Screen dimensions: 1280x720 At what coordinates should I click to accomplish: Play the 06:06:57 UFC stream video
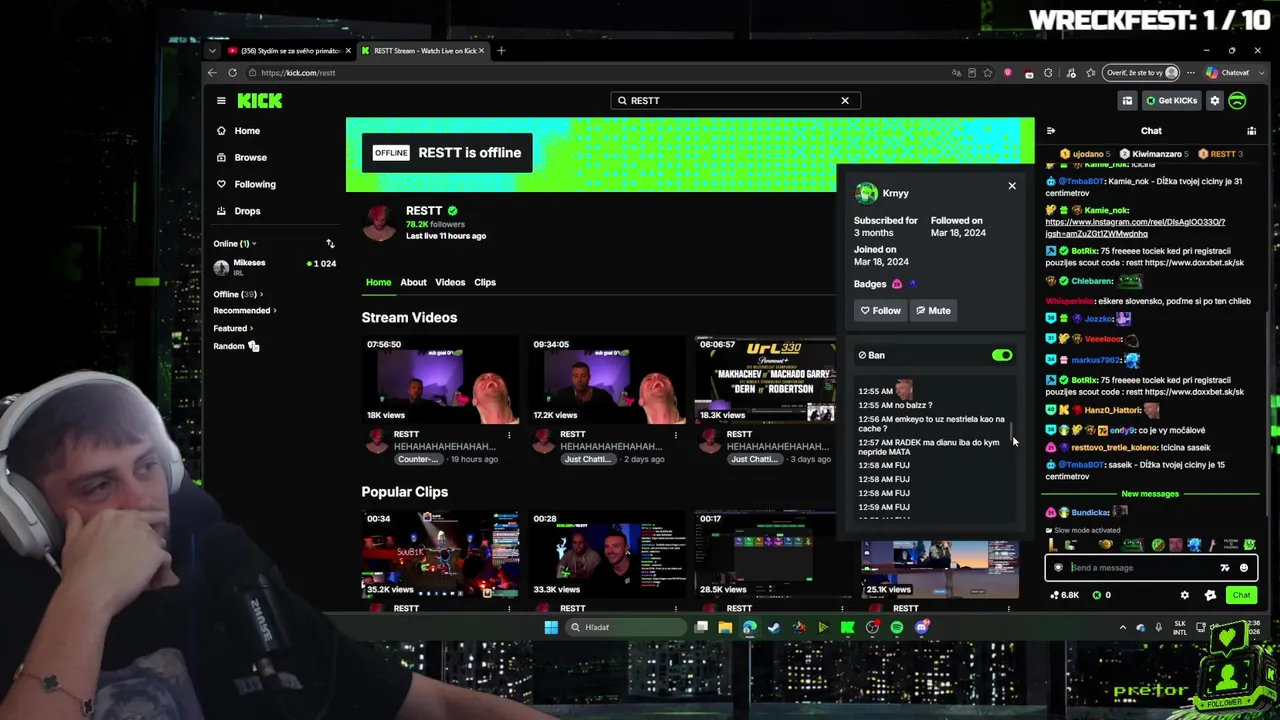pyautogui.click(x=766, y=380)
